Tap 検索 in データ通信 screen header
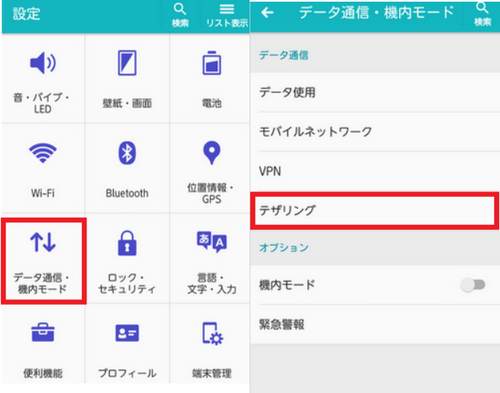The height and width of the screenshot is (393, 500). (x=482, y=14)
